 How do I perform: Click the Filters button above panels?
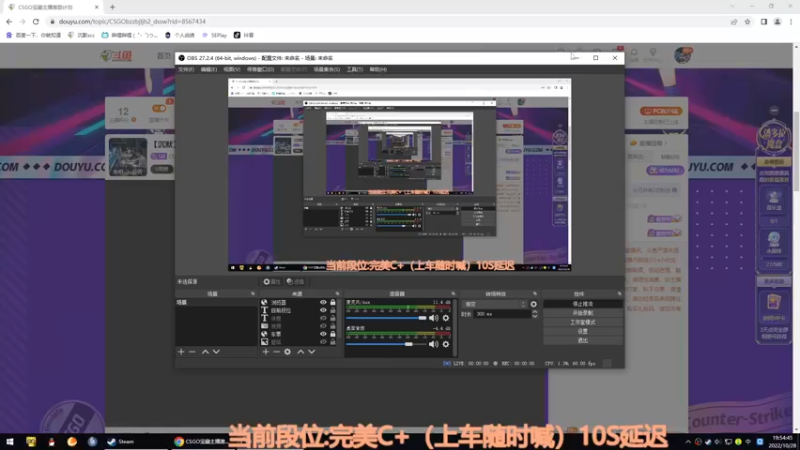pos(295,282)
